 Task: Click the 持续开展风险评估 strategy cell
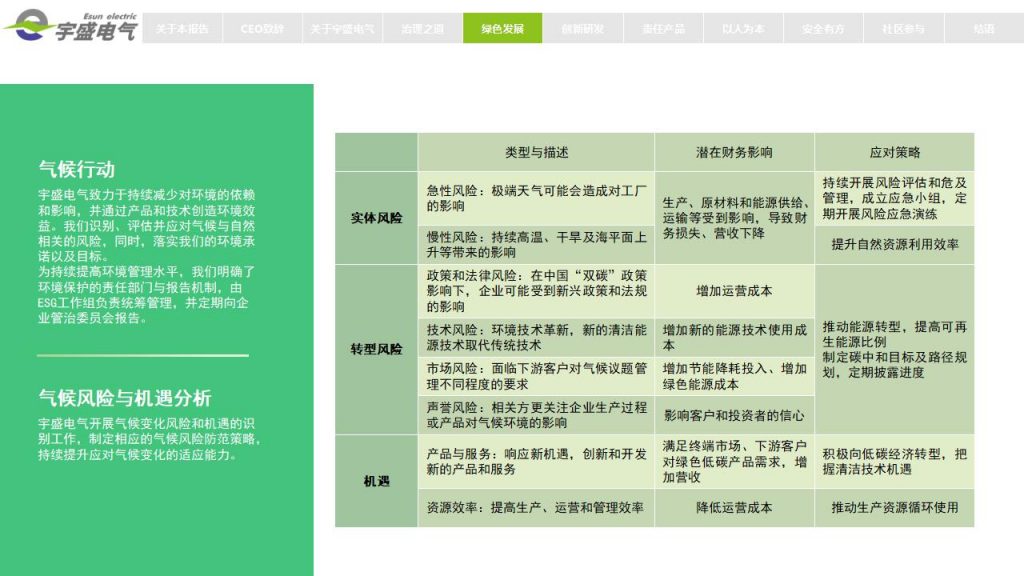895,199
